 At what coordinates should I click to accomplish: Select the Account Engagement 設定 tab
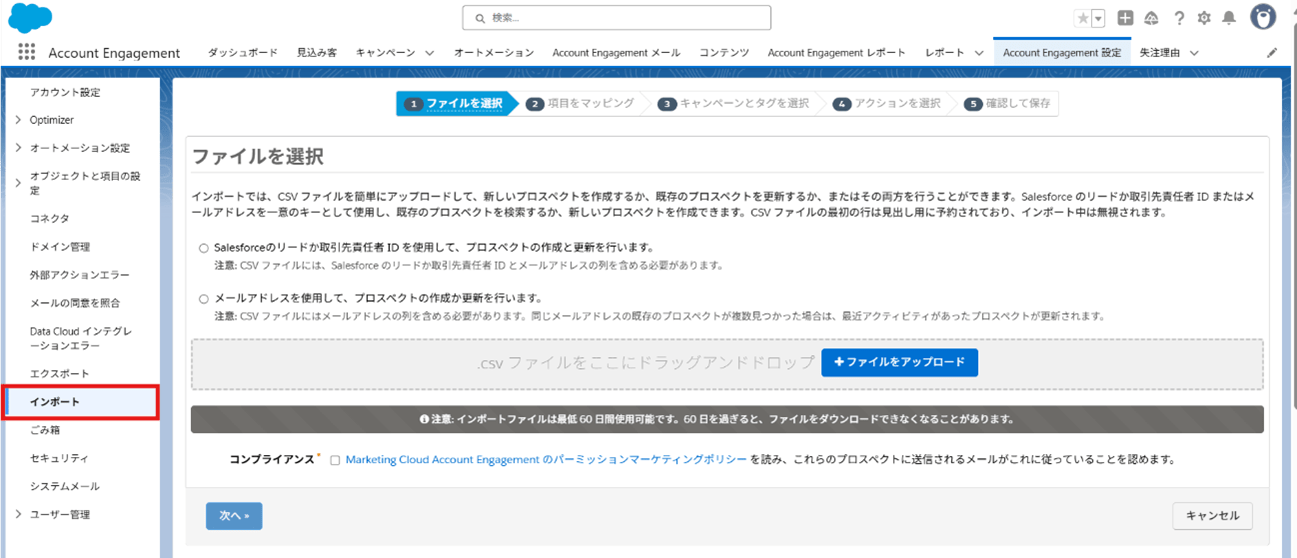(x=1062, y=53)
